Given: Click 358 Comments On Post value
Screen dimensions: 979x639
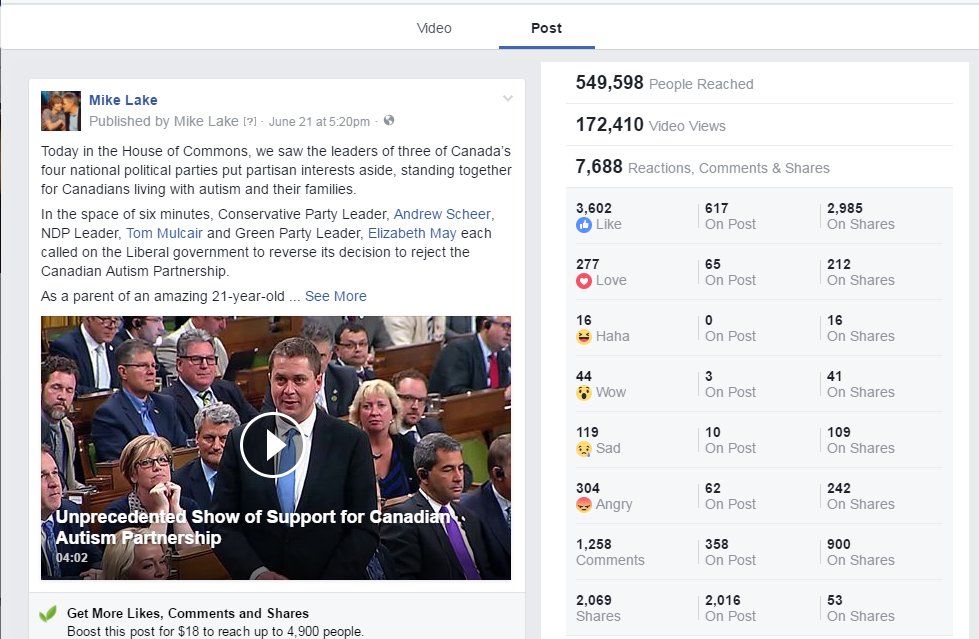Looking at the screenshot, I should point(717,544).
